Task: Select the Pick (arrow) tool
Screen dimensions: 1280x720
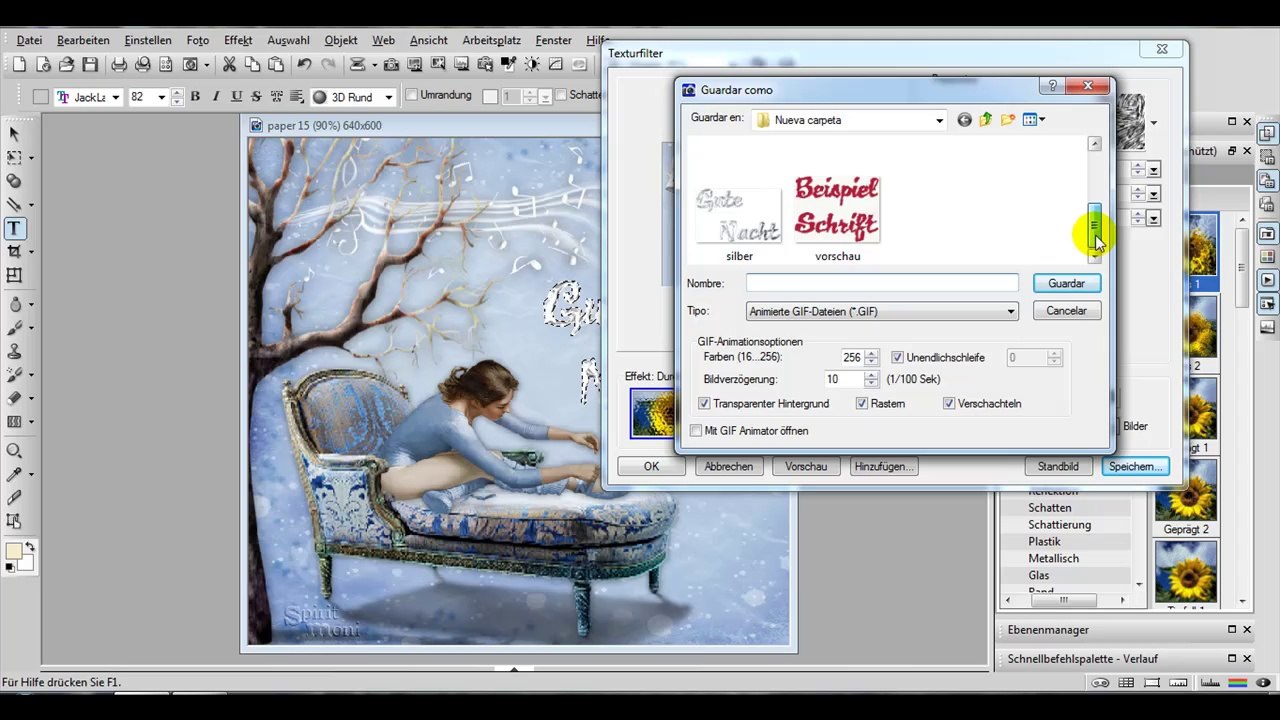Action: (15, 134)
